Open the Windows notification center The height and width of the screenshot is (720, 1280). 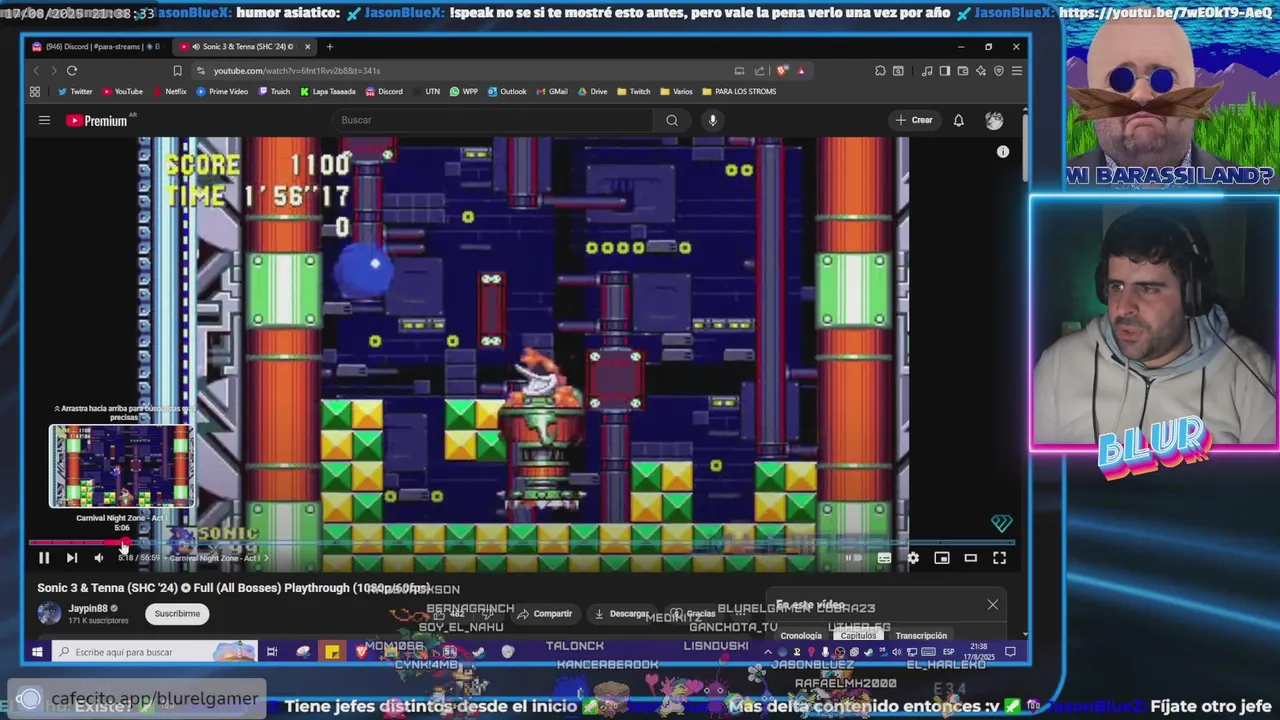click(1011, 652)
